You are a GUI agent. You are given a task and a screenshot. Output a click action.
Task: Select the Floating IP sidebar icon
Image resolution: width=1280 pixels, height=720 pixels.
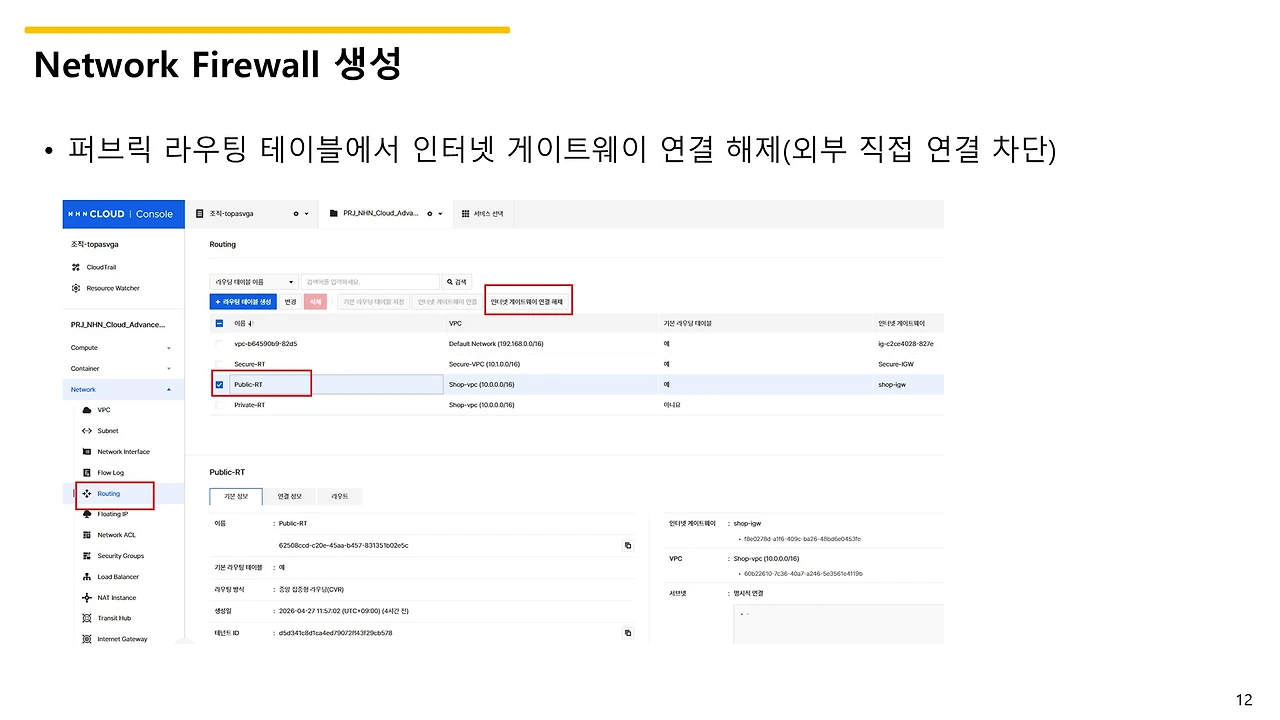[86, 514]
